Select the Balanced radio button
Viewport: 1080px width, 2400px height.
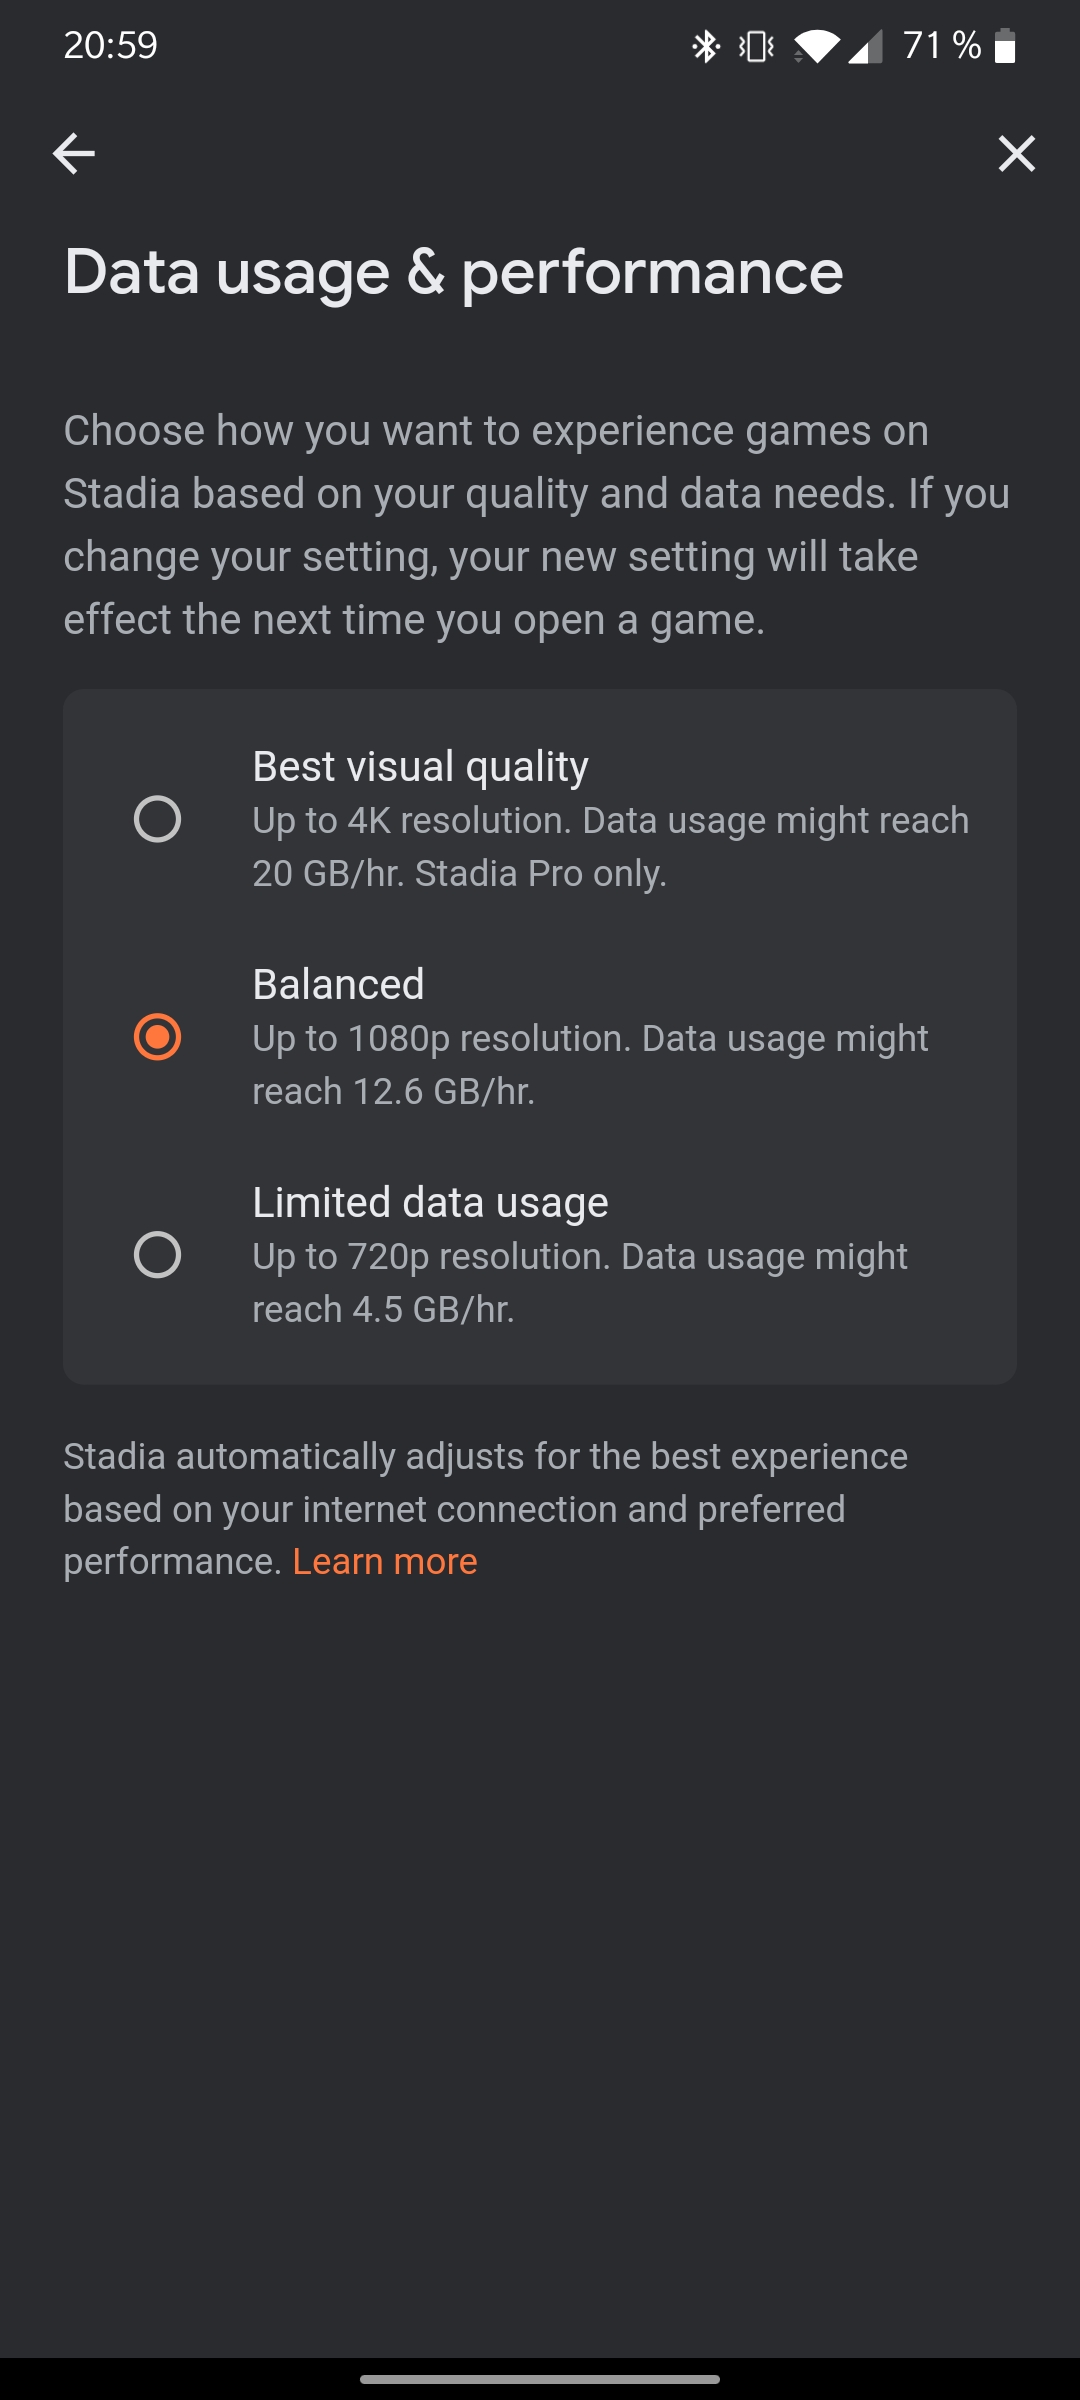tap(157, 1037)
